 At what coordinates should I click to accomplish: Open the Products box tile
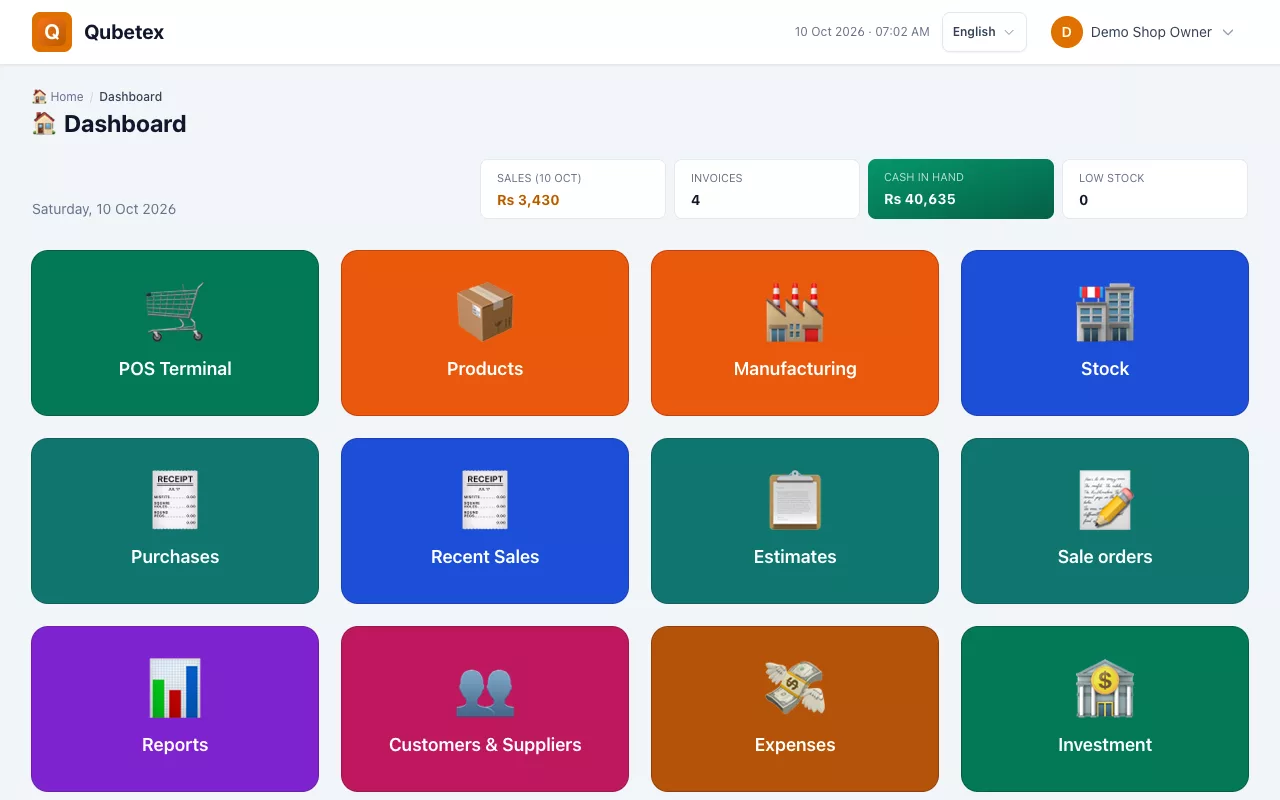[485, 333]
